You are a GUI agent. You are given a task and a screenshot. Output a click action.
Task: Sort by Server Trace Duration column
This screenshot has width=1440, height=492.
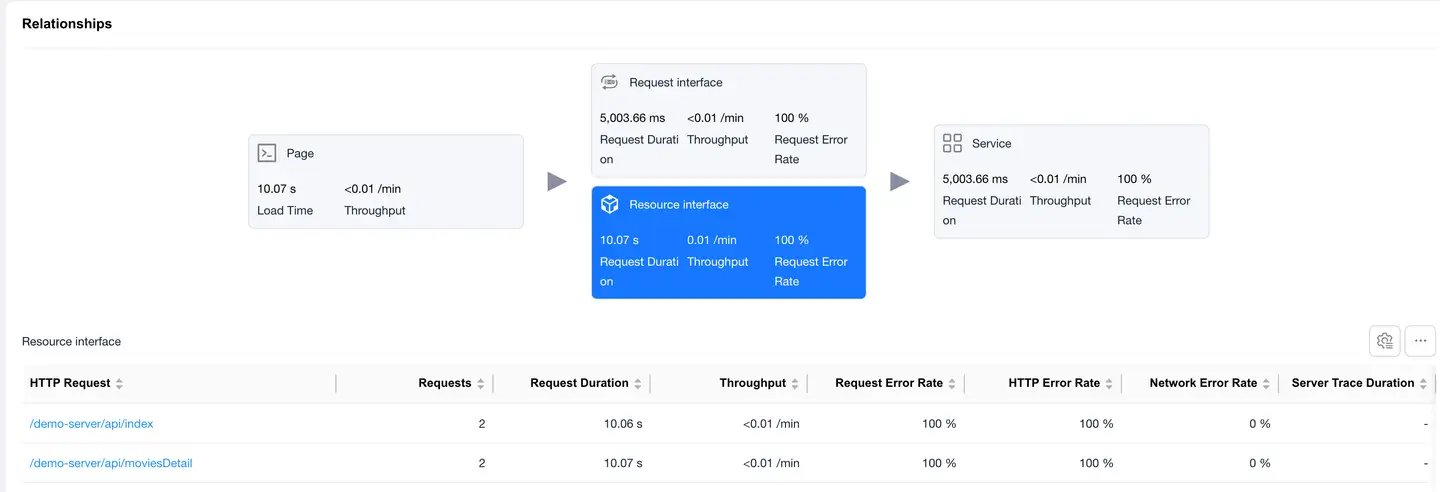(x=1423, y=384)
